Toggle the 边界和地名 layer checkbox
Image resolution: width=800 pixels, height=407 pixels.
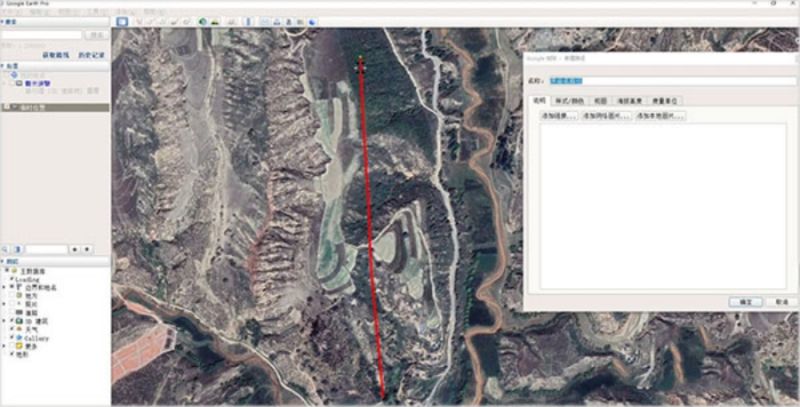12,287
